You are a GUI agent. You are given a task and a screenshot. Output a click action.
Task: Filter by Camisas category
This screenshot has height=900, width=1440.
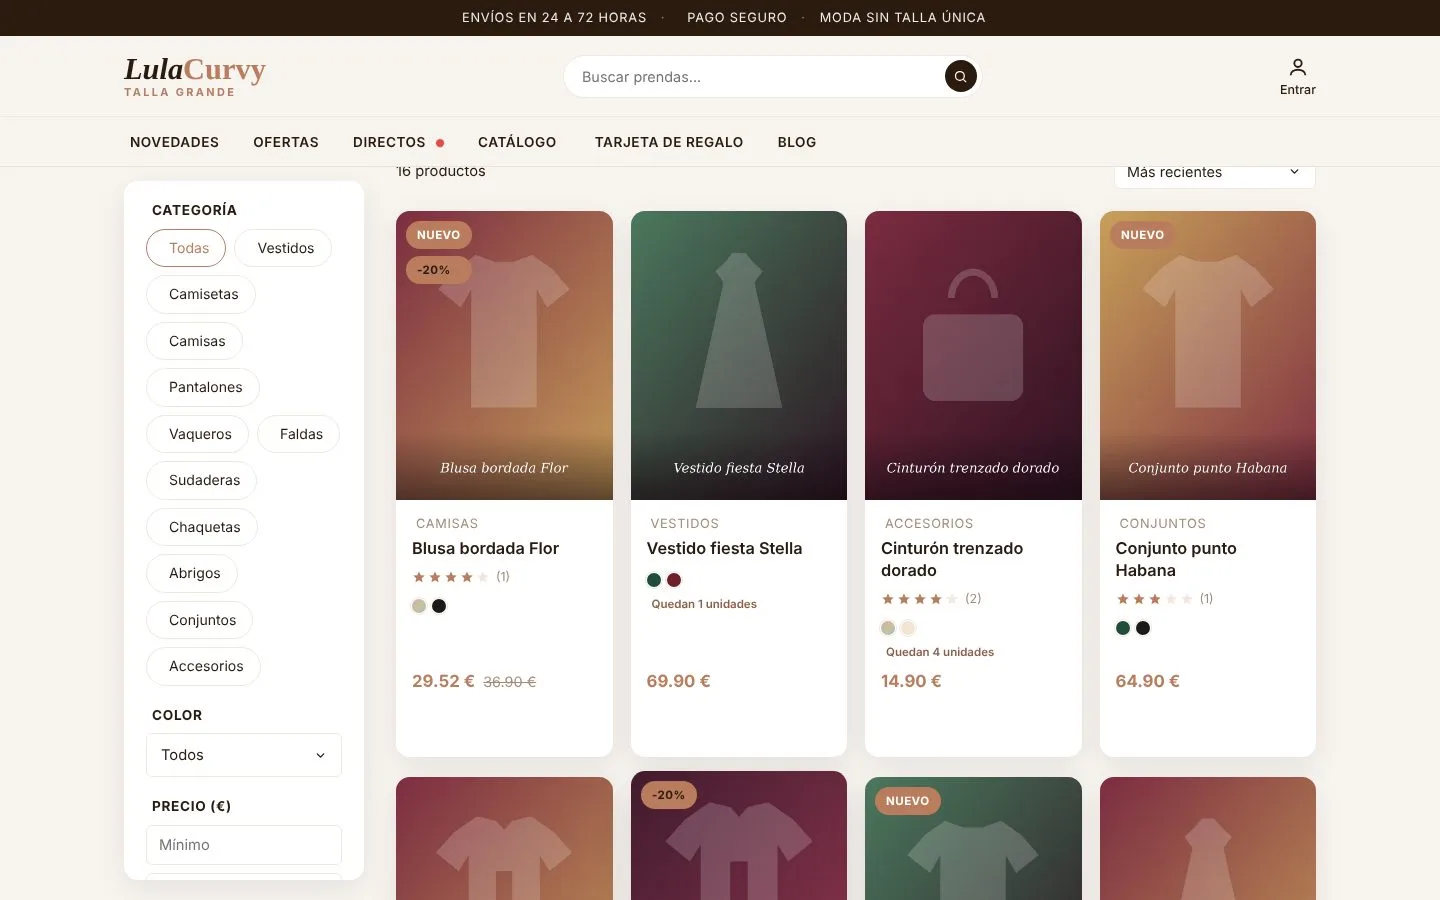[x=195, y=341]
